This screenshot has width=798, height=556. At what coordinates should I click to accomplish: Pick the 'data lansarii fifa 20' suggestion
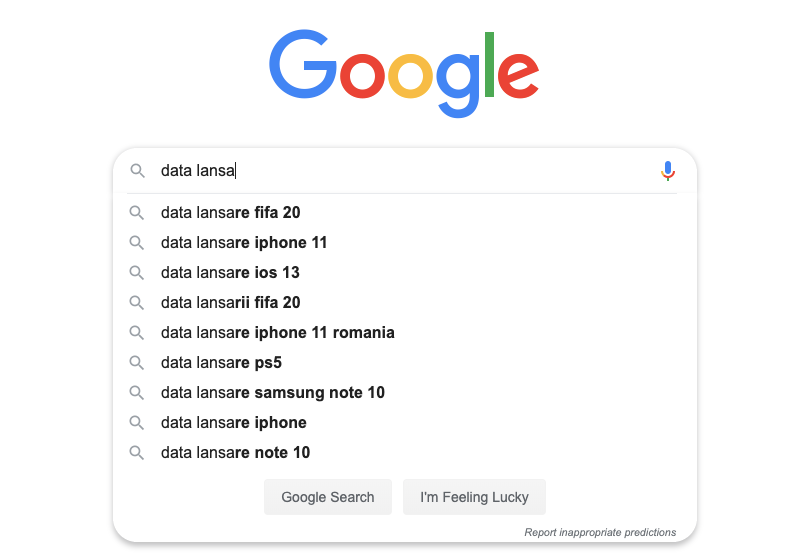click(231, 302)
